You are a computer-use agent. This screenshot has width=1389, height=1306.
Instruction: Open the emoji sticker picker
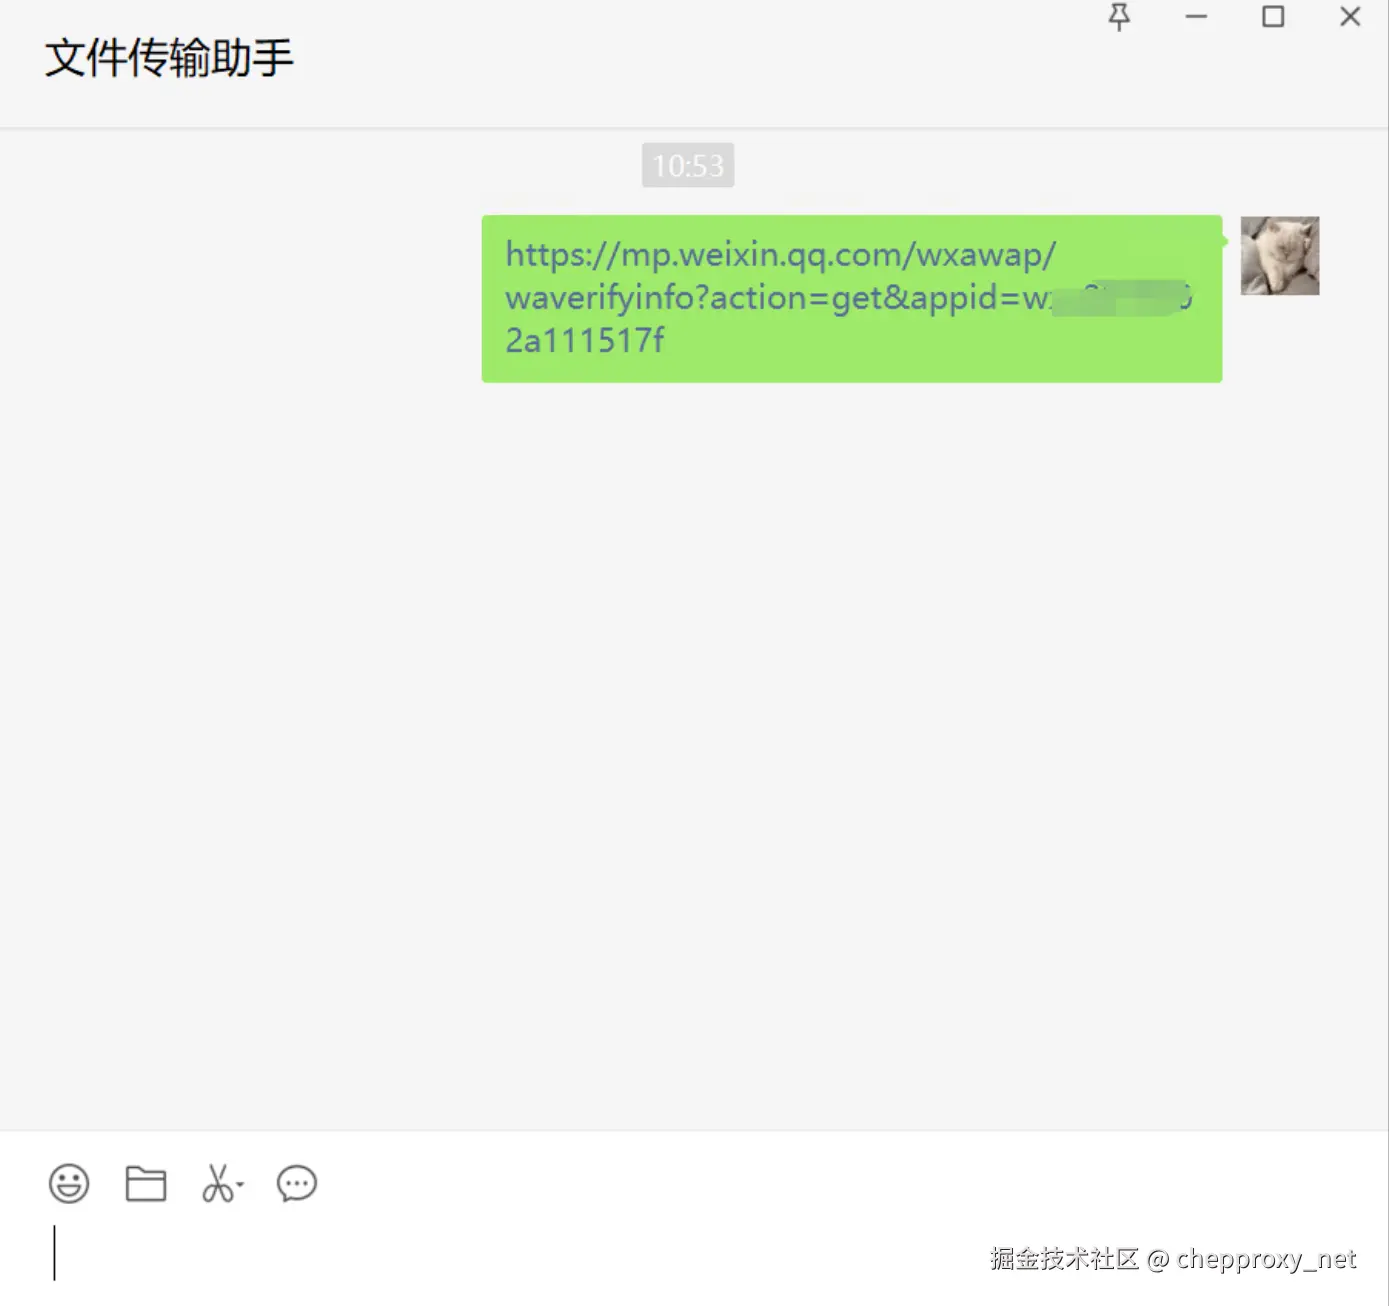pyautogui.click(x=69, y=1184)
